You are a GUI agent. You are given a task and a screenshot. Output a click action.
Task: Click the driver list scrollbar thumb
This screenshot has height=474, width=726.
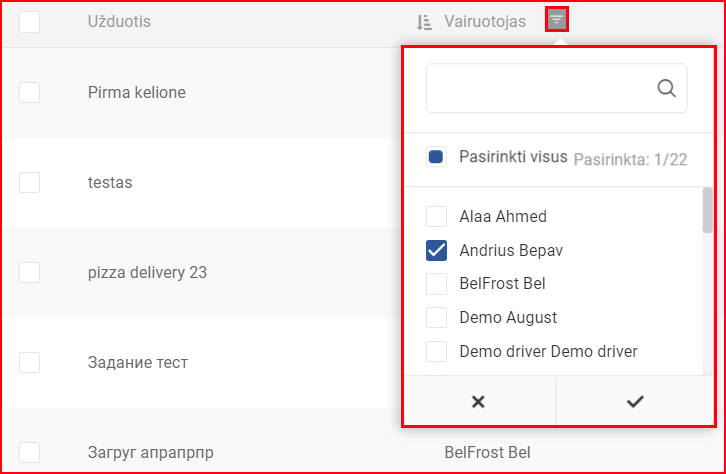click(707, 210)
